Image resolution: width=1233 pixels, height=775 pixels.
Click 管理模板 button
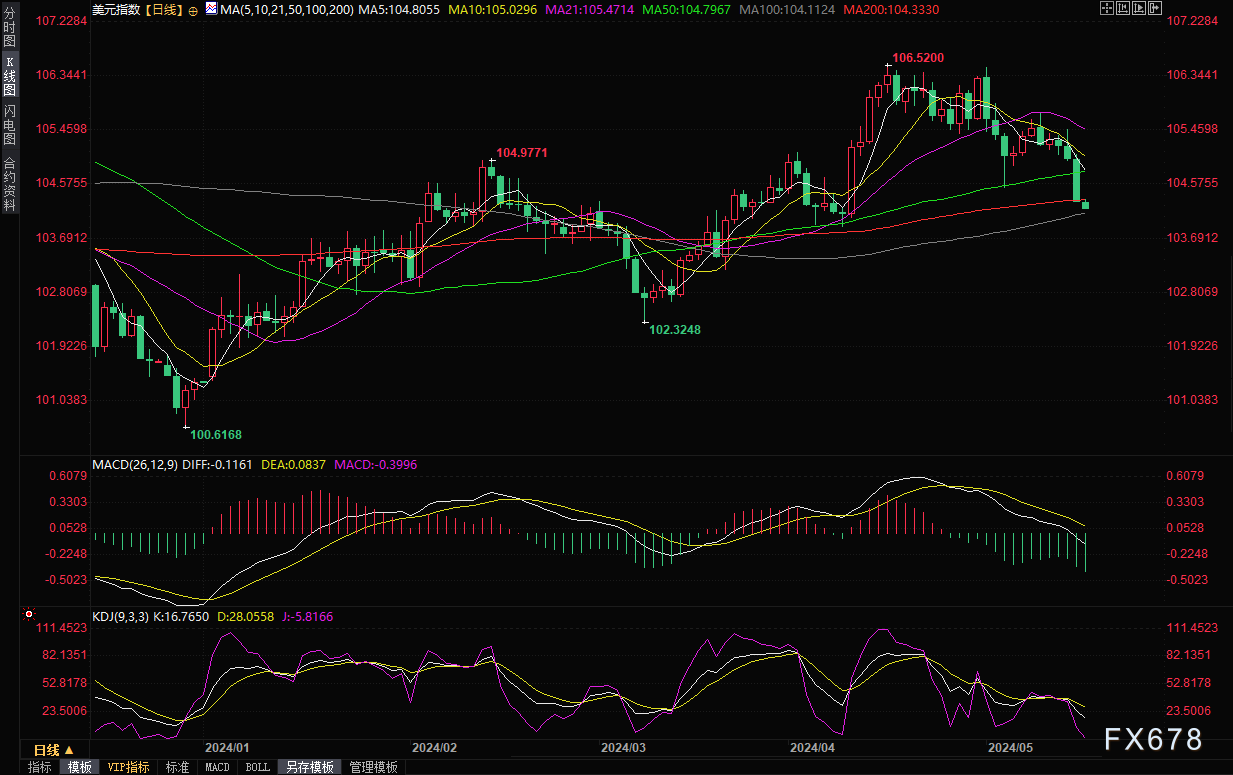point(373,767)
